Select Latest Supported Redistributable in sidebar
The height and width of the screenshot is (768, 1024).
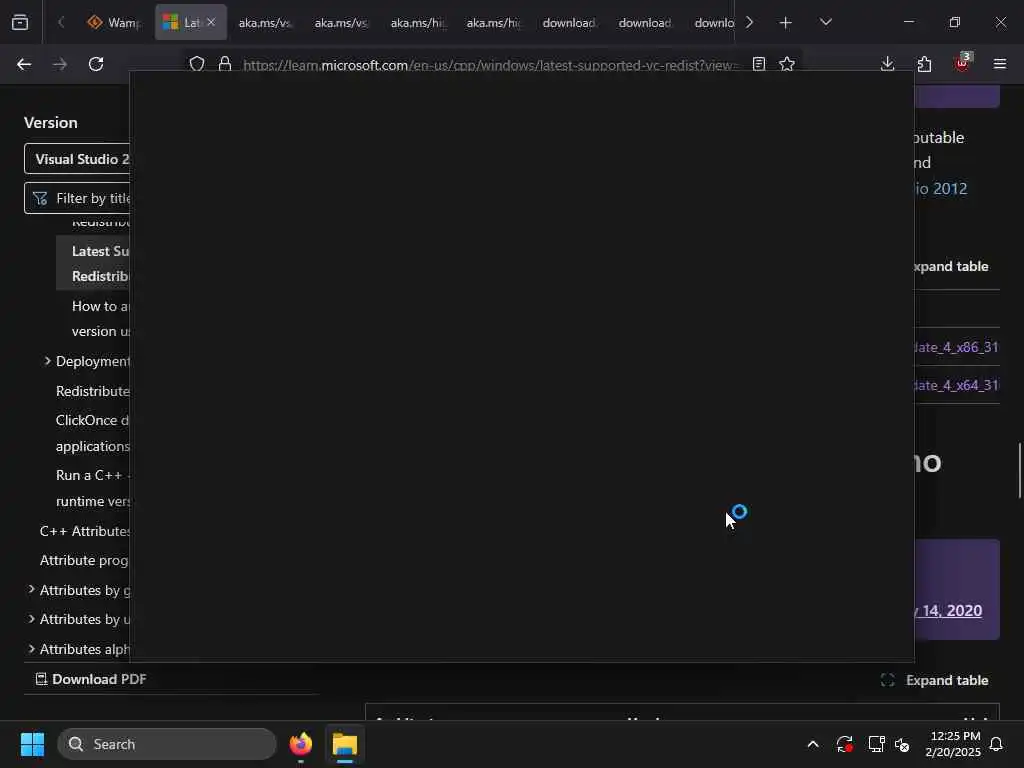coord(93,264)
